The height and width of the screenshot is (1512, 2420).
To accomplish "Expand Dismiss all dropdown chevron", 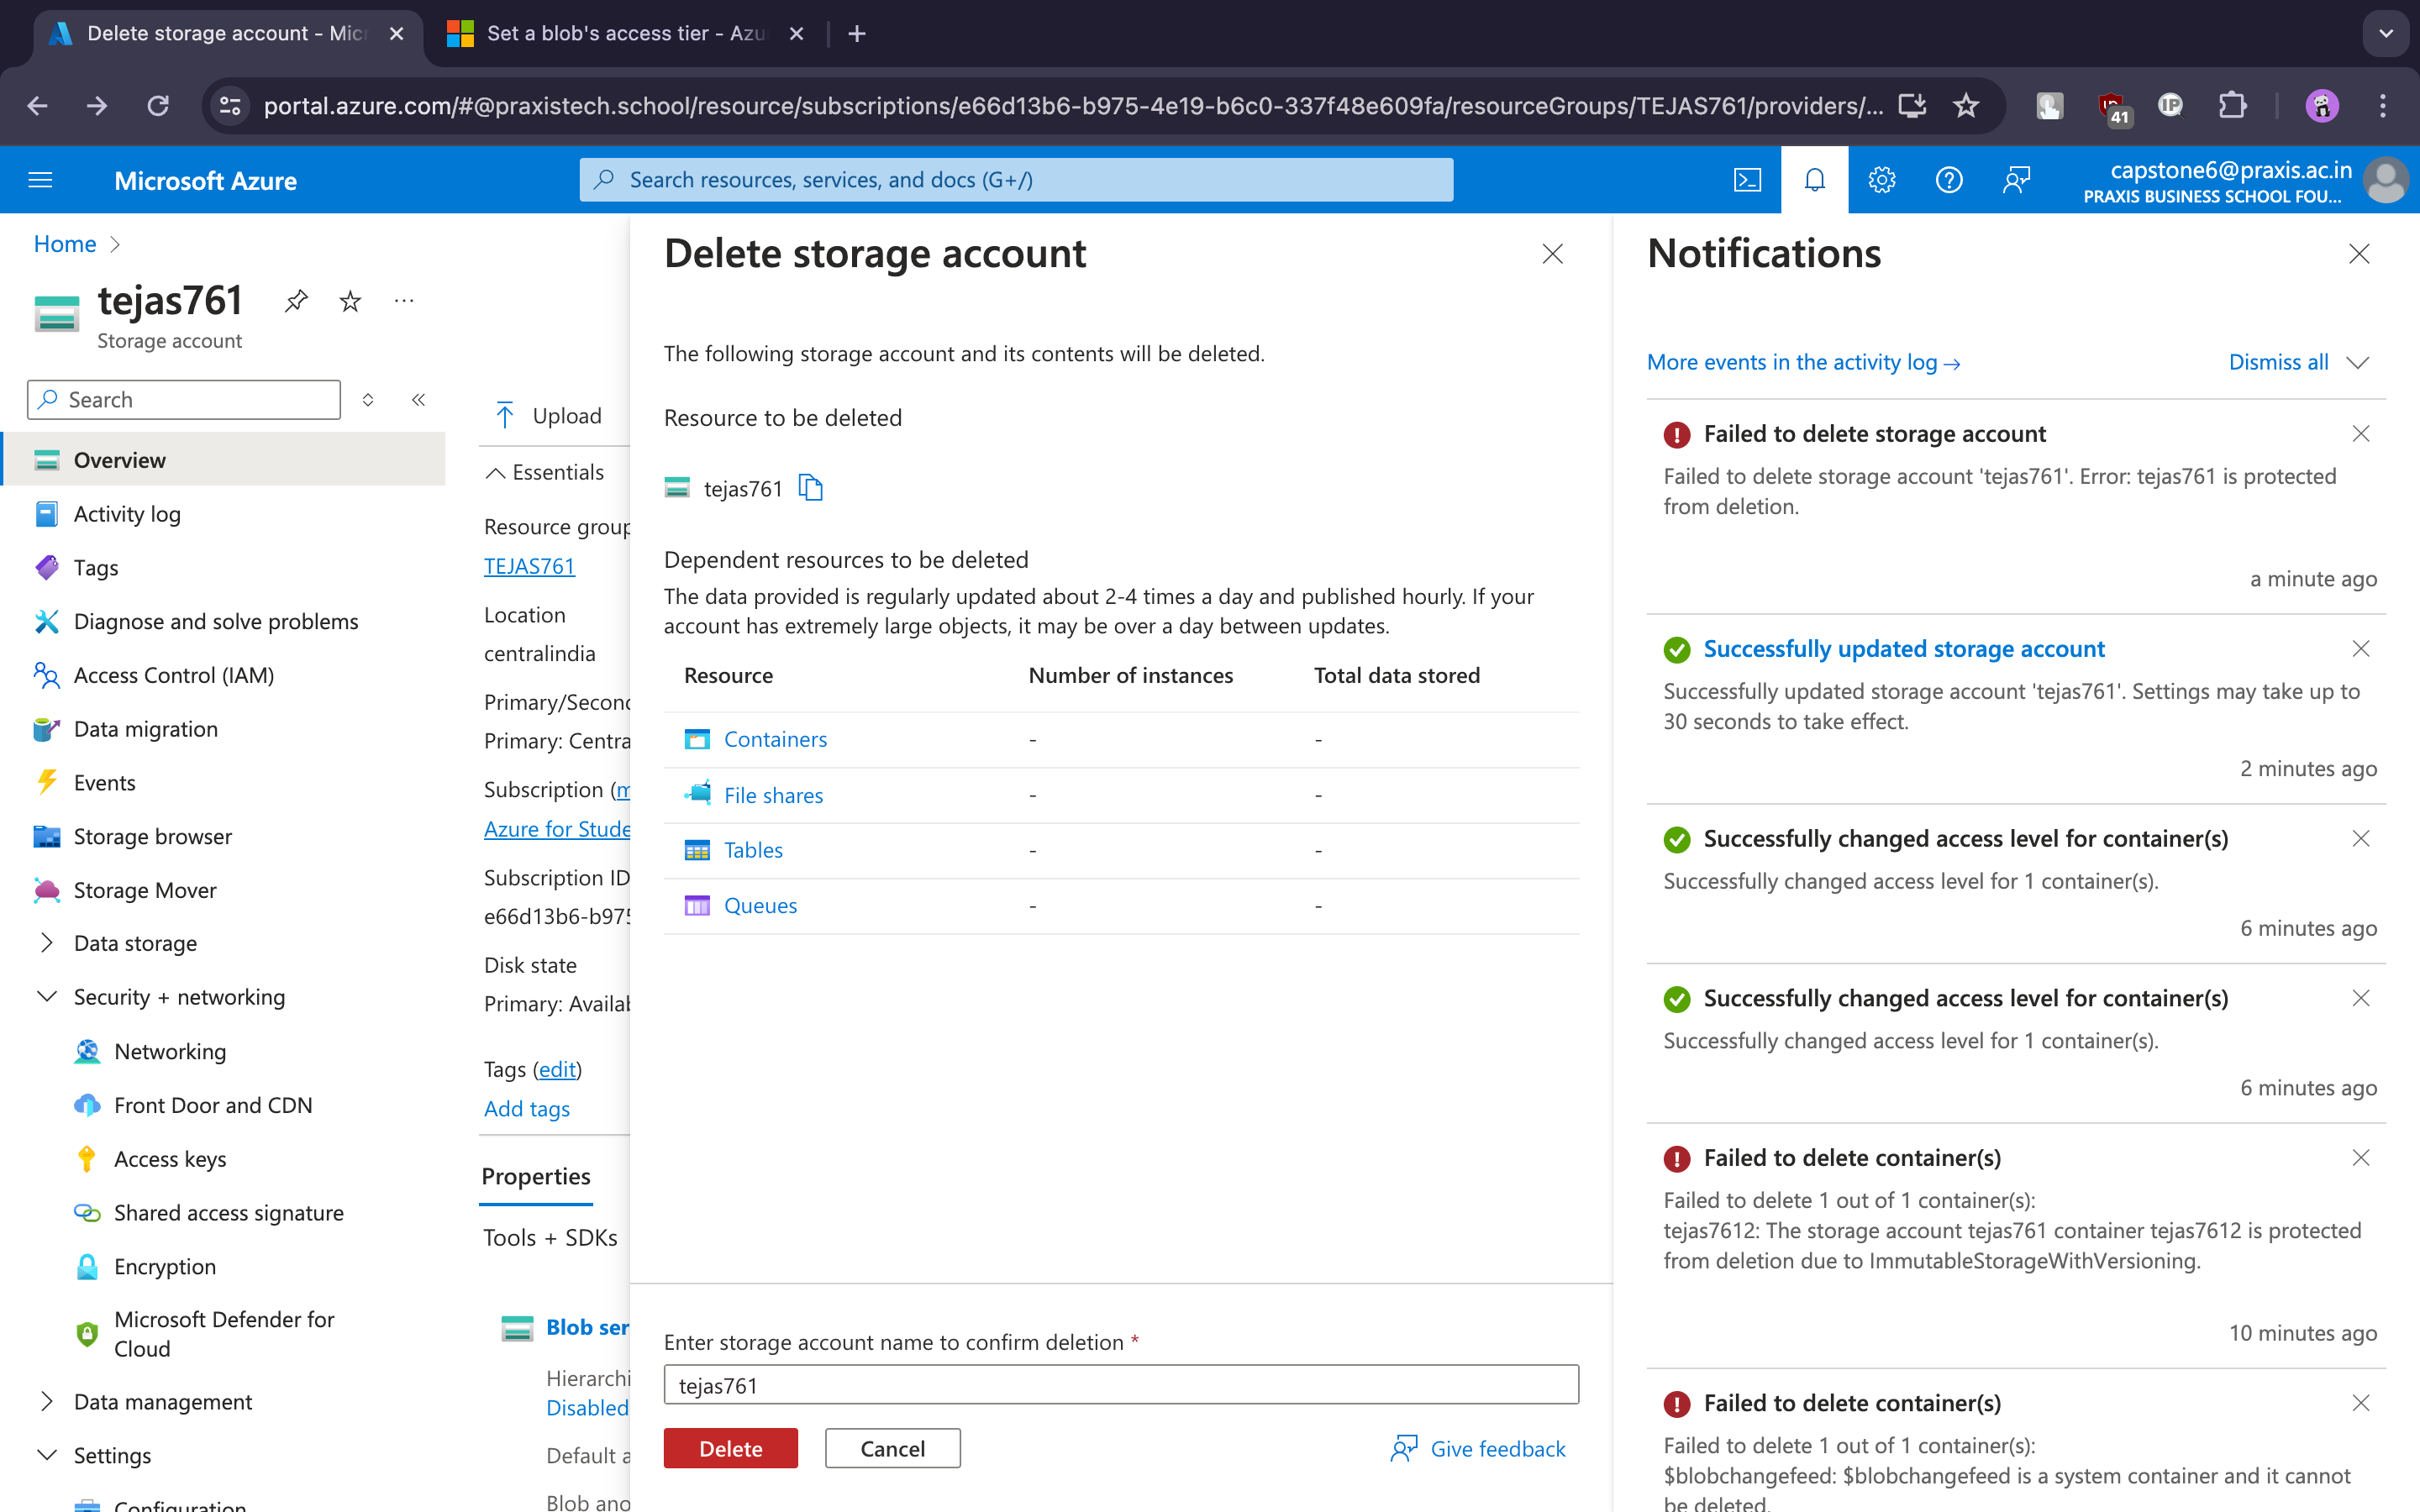I will point(2358,362).
